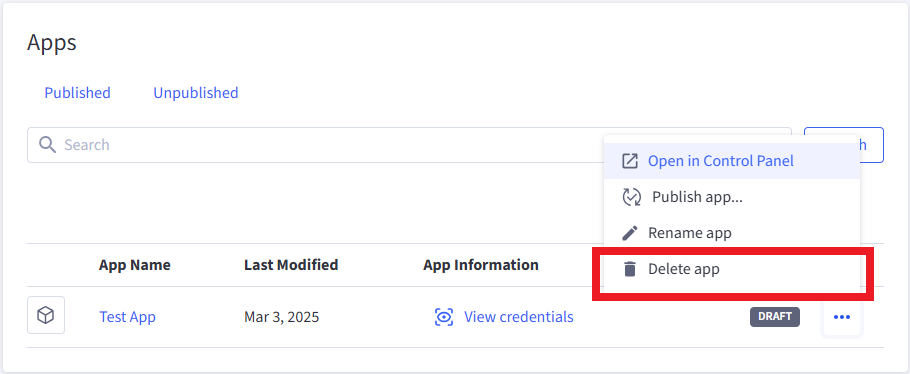Click the pencil icon for Rename app
The width and height of the screenshot is (910, 374).
pyautogui.click(x=630, y=233)
